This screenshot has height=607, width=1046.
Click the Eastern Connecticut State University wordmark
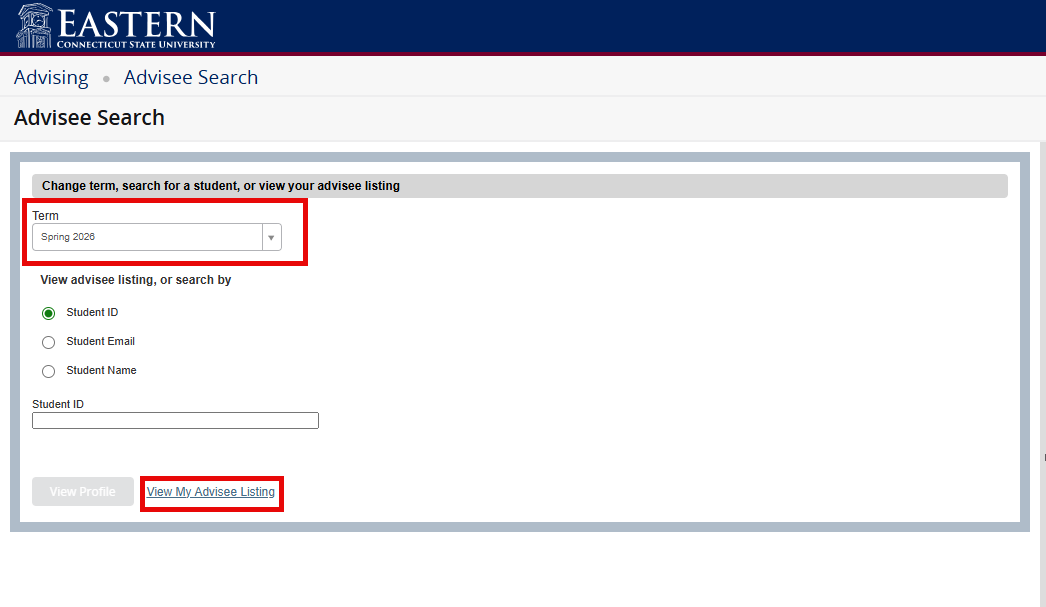click(x=137, y=28)
